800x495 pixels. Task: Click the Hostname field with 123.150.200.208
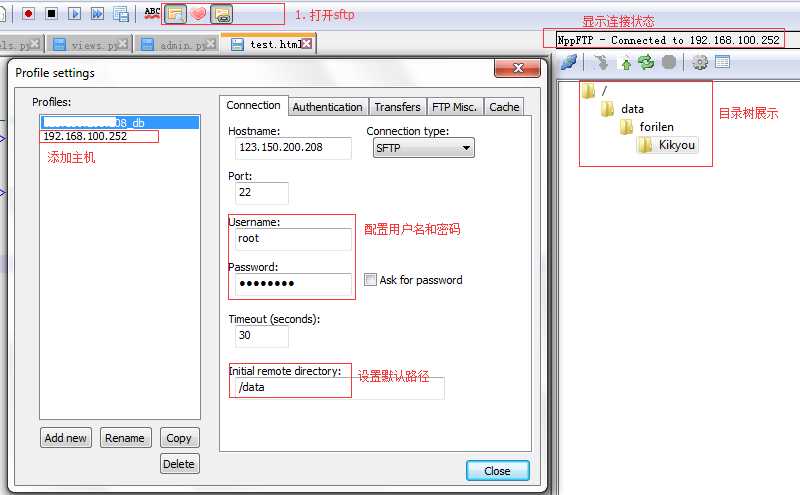293,147
